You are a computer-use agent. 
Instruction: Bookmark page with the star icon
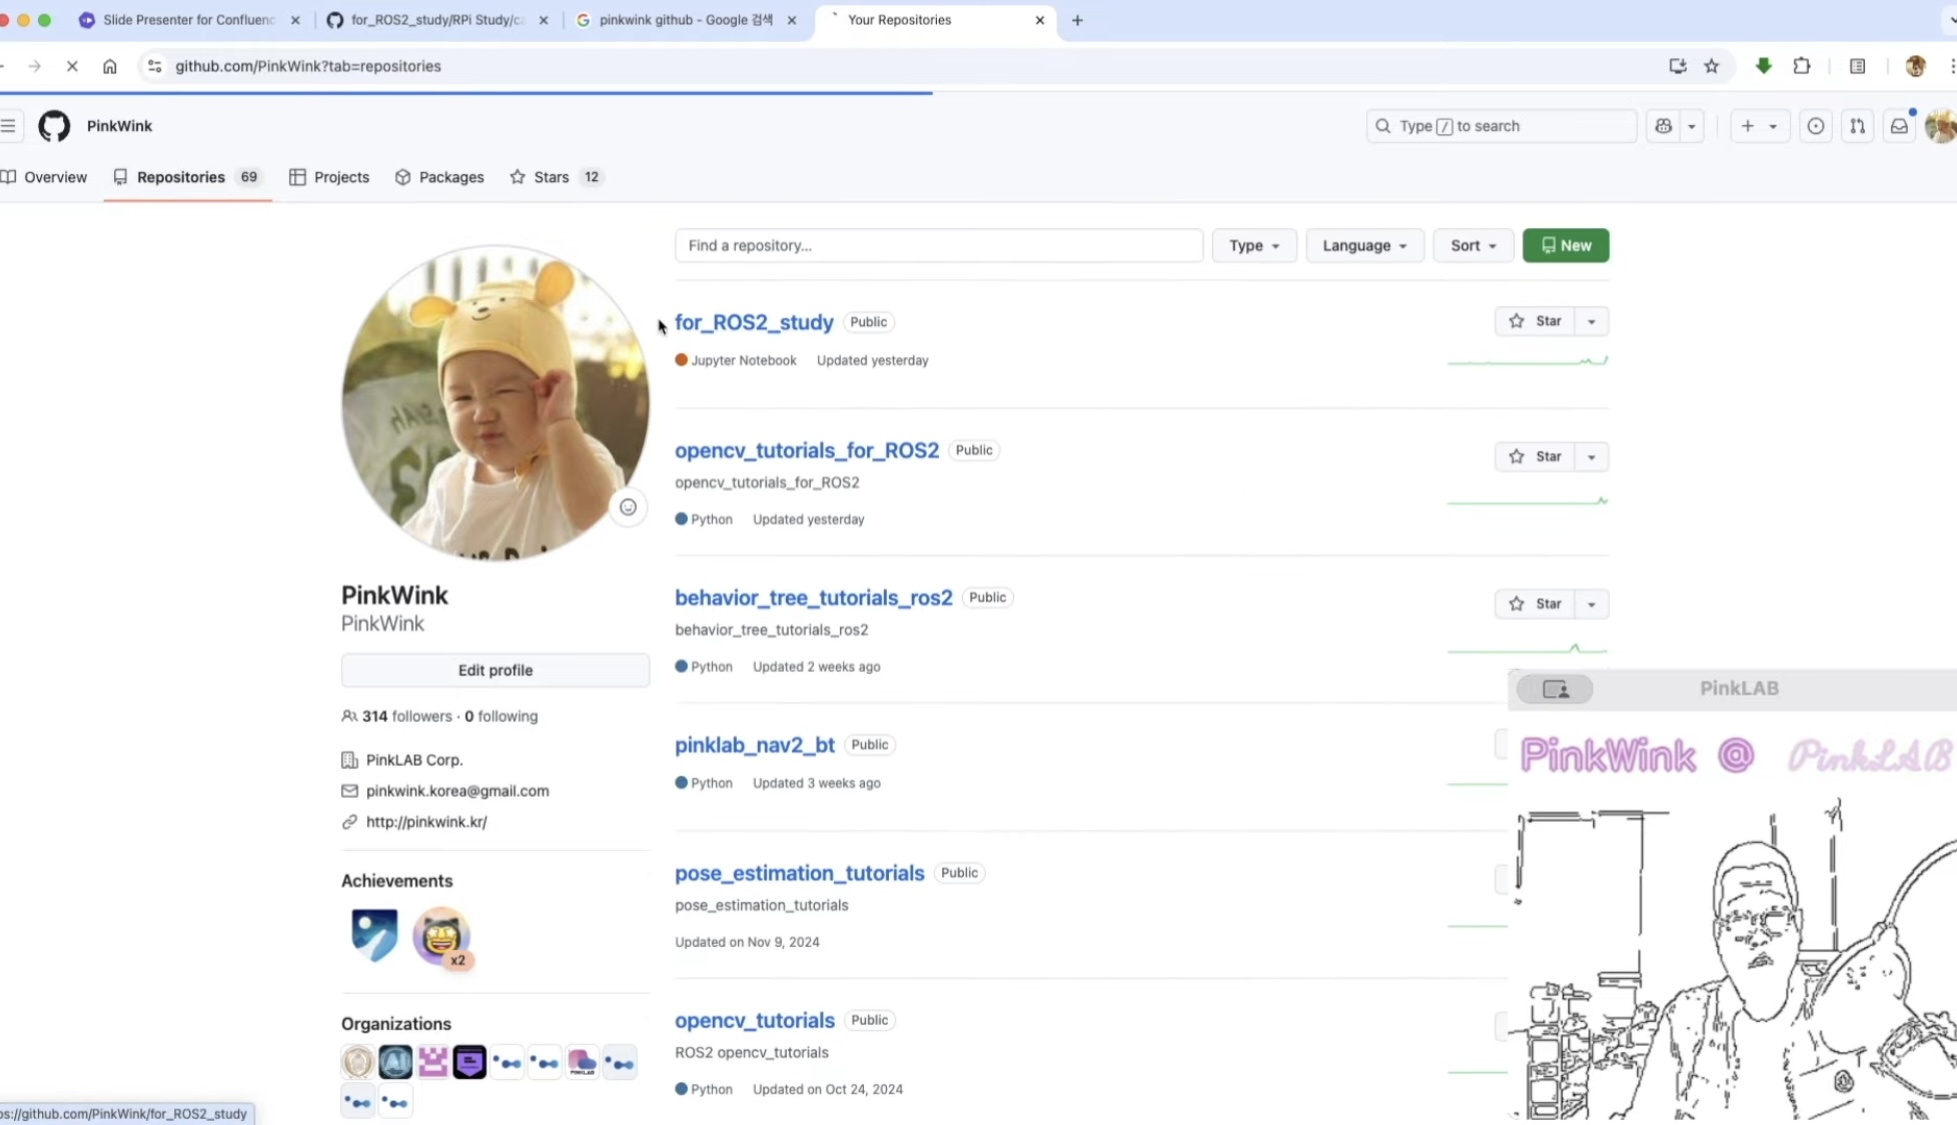tap(1711, 66)
